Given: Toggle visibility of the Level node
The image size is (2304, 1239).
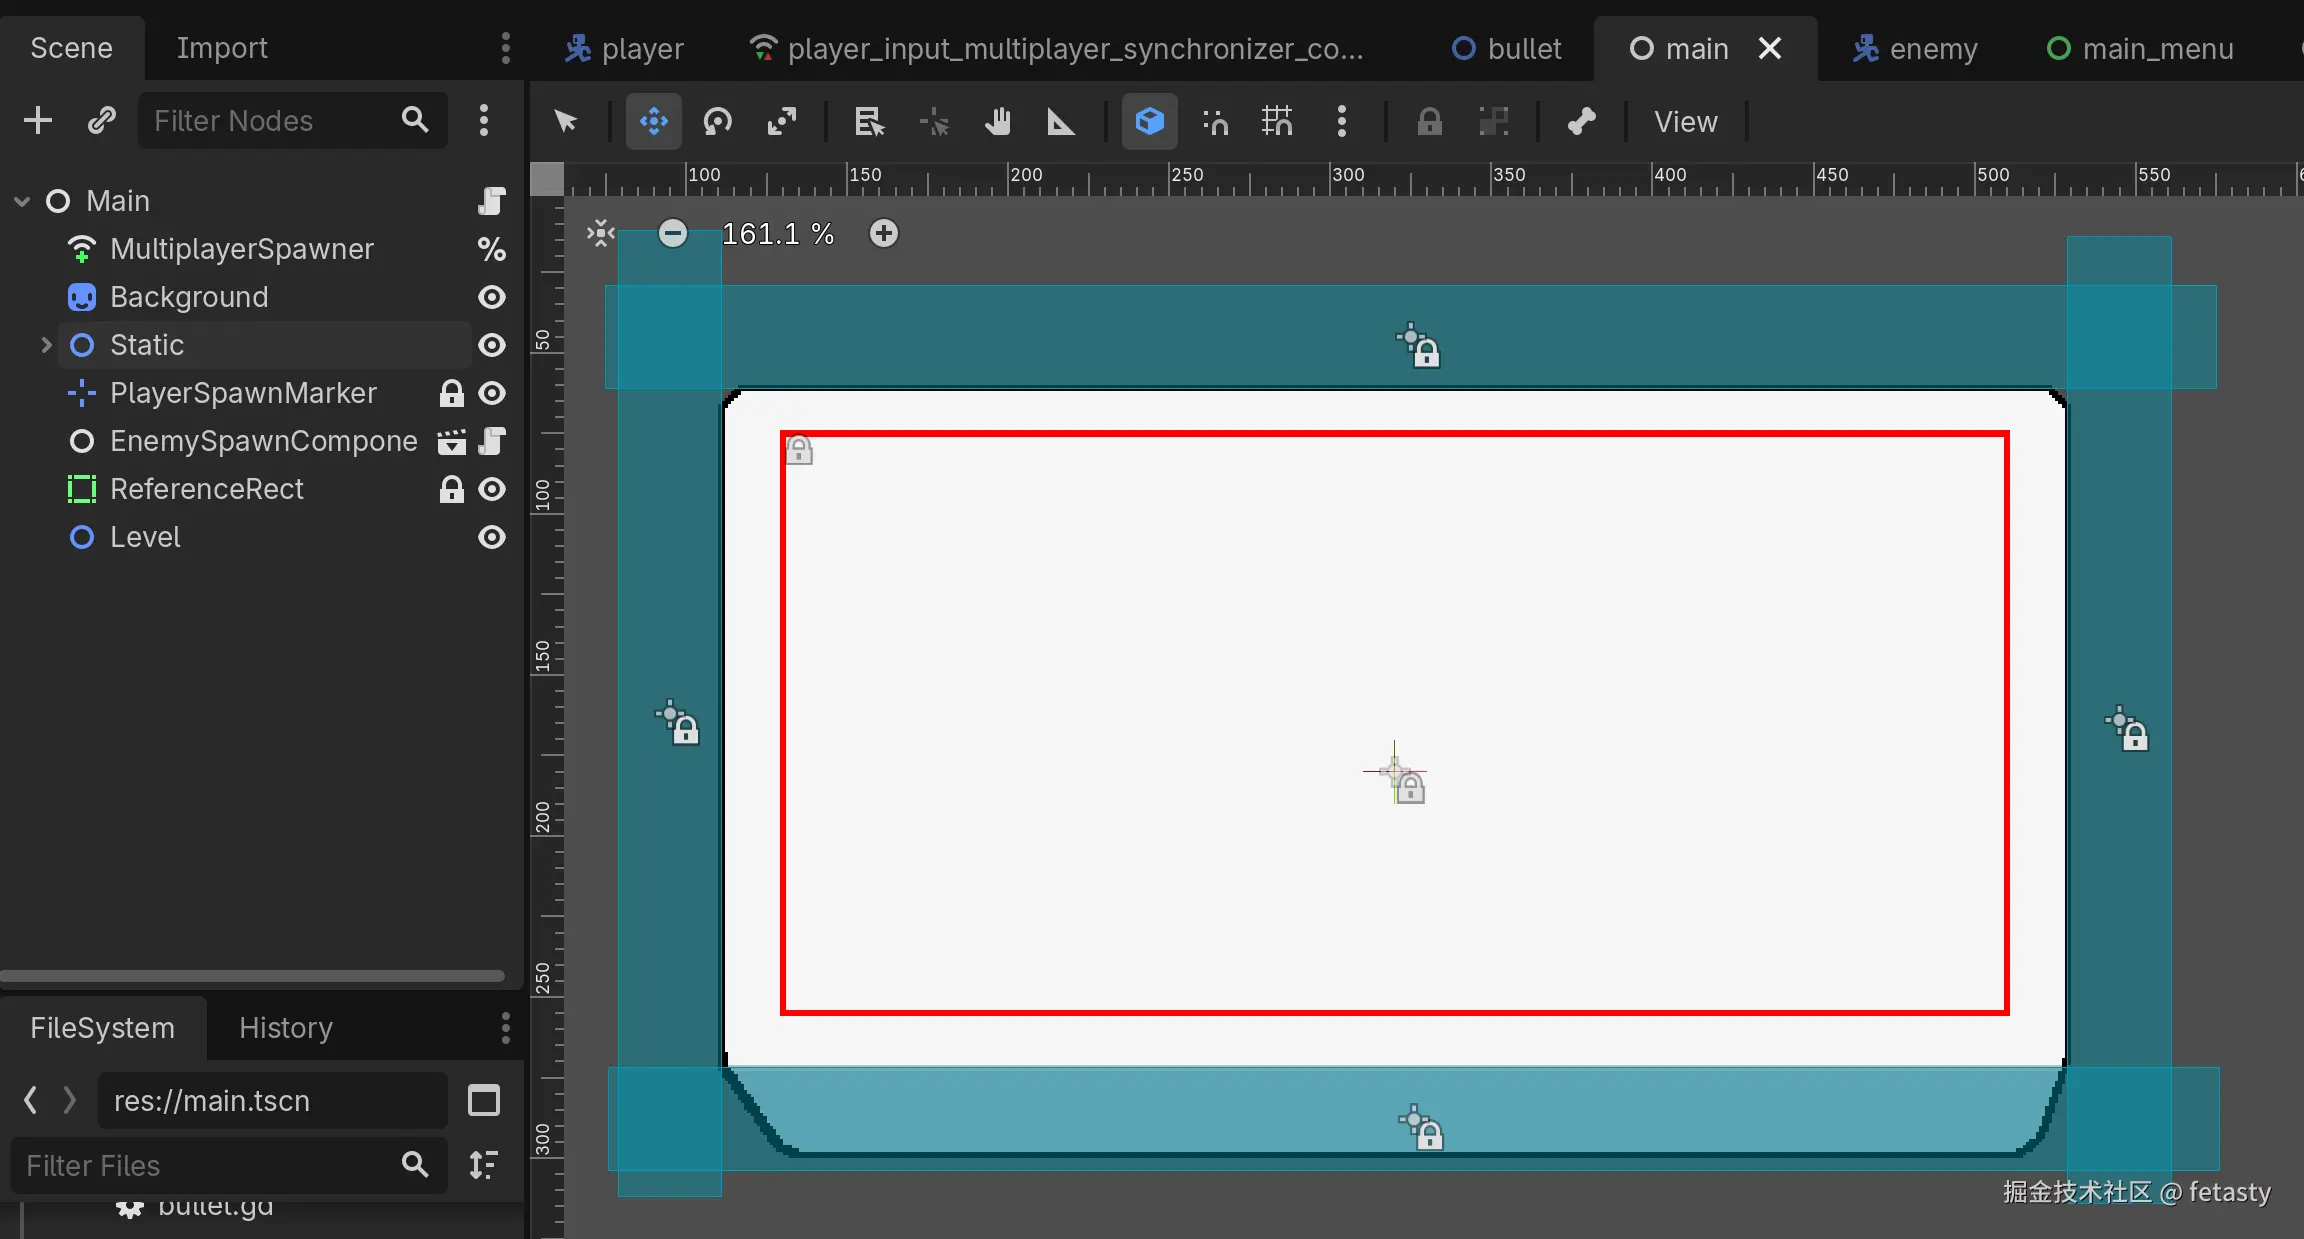Looking at the screenshot, I should click(491, 537).
